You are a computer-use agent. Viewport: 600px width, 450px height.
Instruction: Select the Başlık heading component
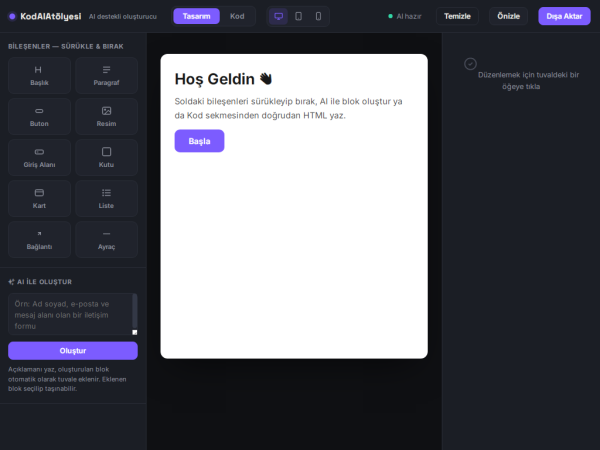click(39, 75)
